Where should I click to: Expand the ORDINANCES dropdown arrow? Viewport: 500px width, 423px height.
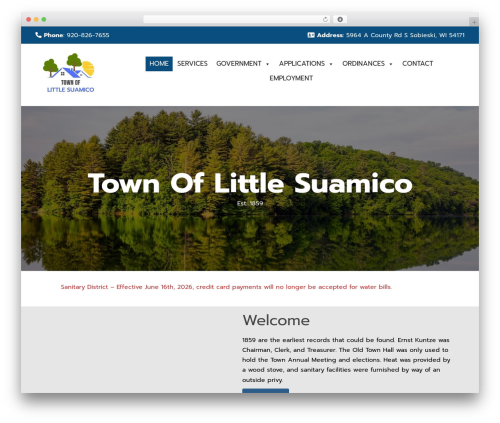tap(391, 64)
